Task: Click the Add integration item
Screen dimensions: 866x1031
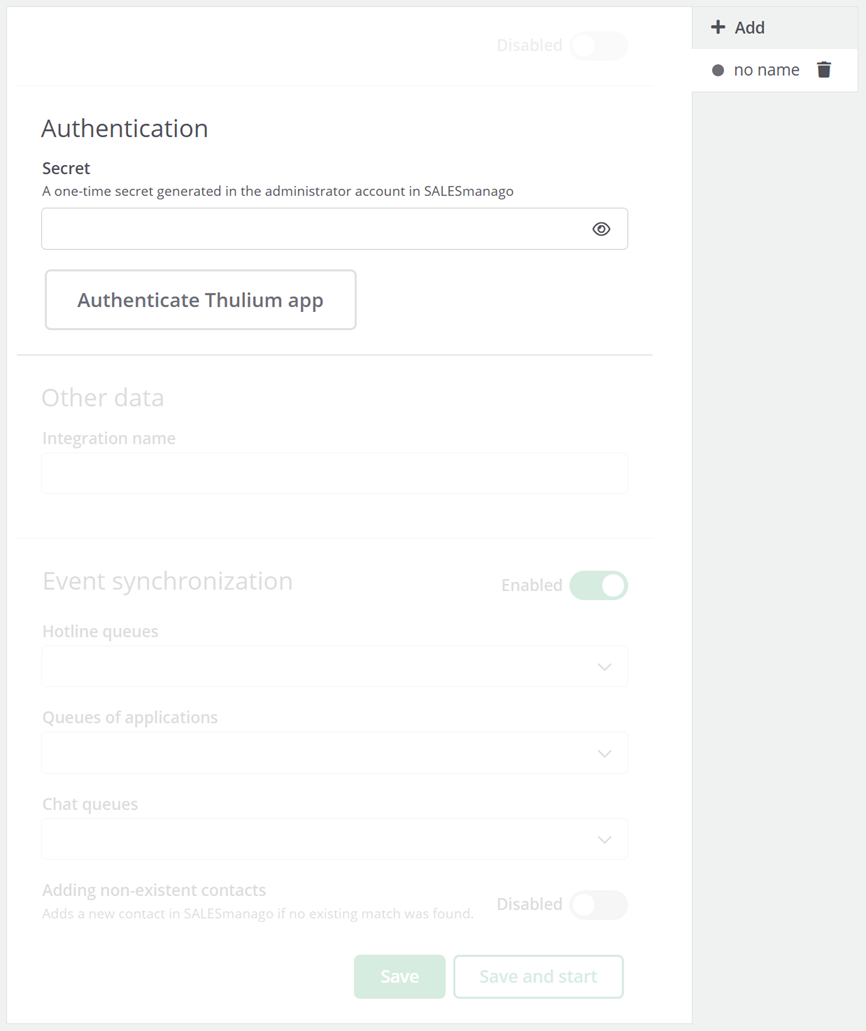Action: (749, 28)
